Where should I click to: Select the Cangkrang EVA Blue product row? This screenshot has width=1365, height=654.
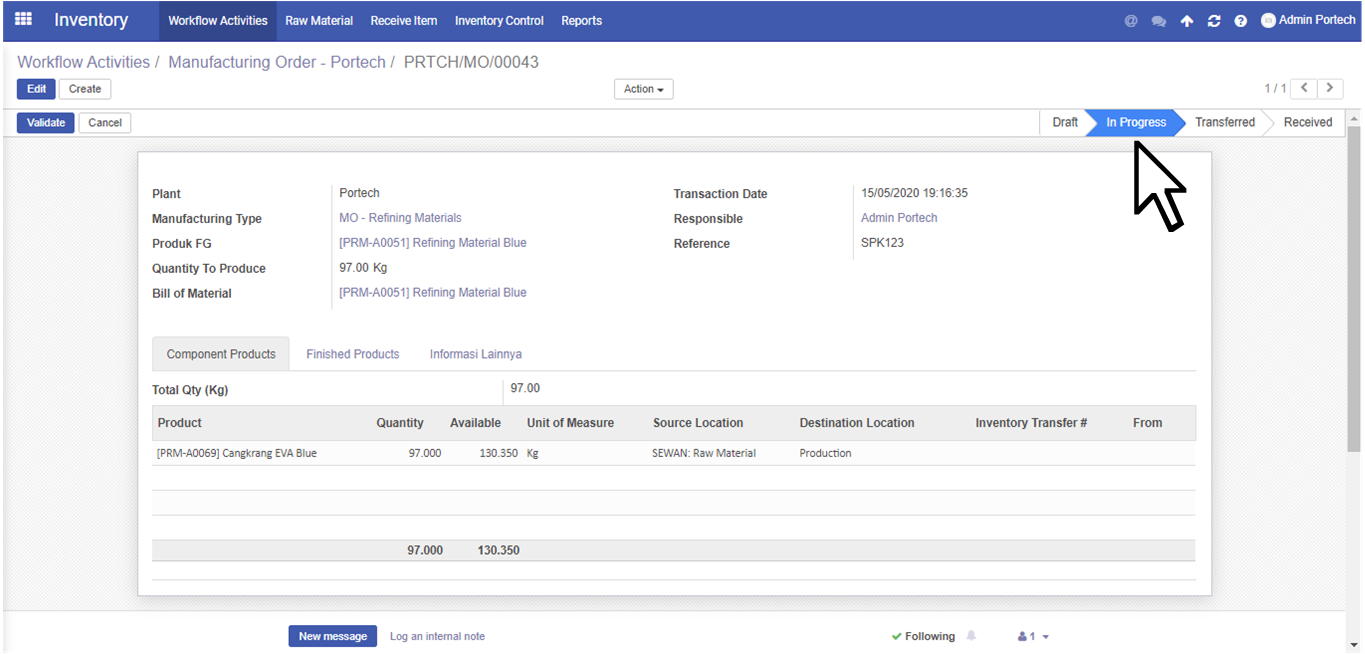pos(237,453)
